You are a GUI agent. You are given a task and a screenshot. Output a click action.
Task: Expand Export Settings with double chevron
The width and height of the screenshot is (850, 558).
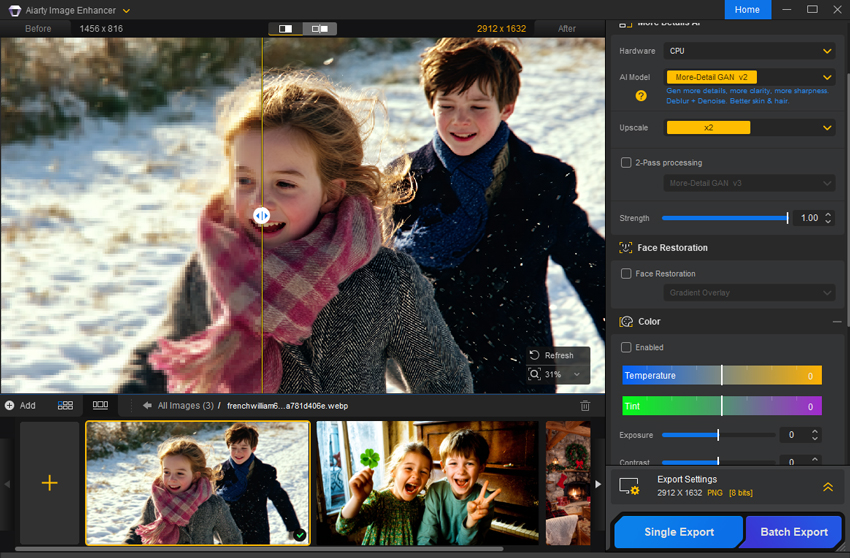click(x=828, y=486)
